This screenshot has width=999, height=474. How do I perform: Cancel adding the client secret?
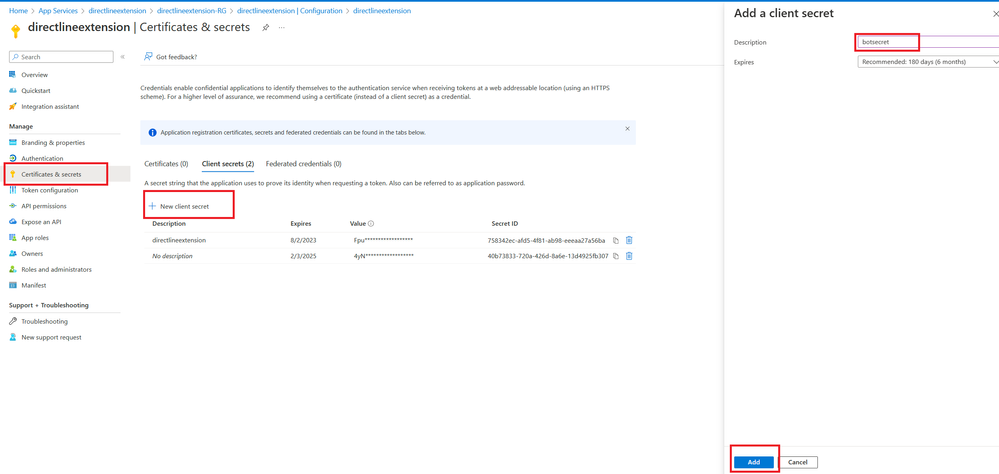click(798, 463)
